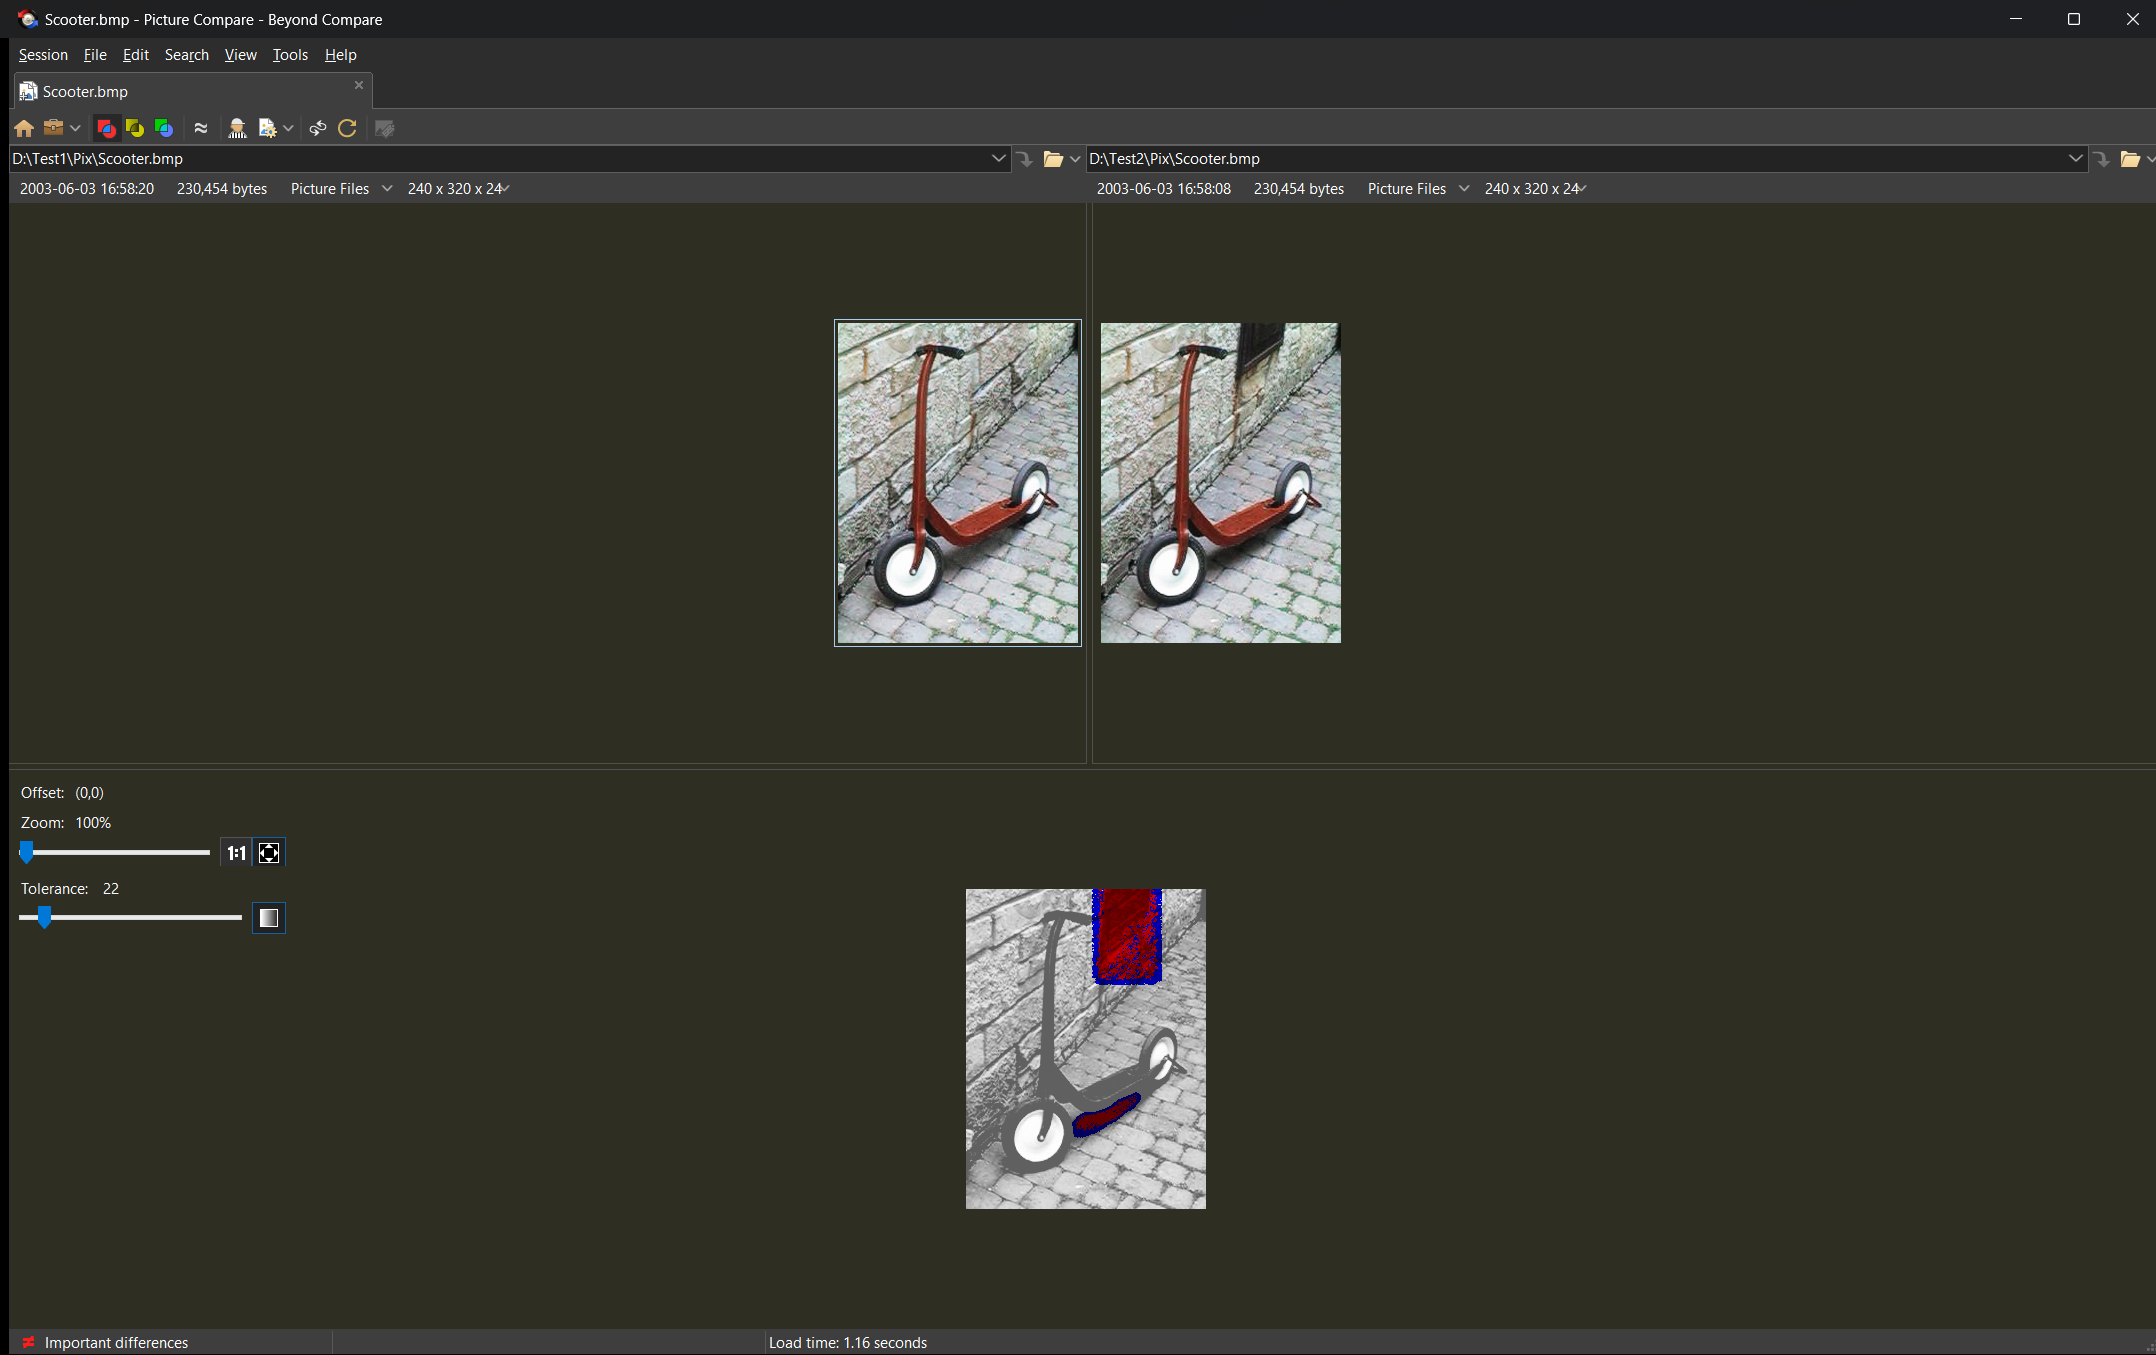Click the Tolerance 22 value
This screenshot has width=2156, height=1355.
[x=111, y=889]
